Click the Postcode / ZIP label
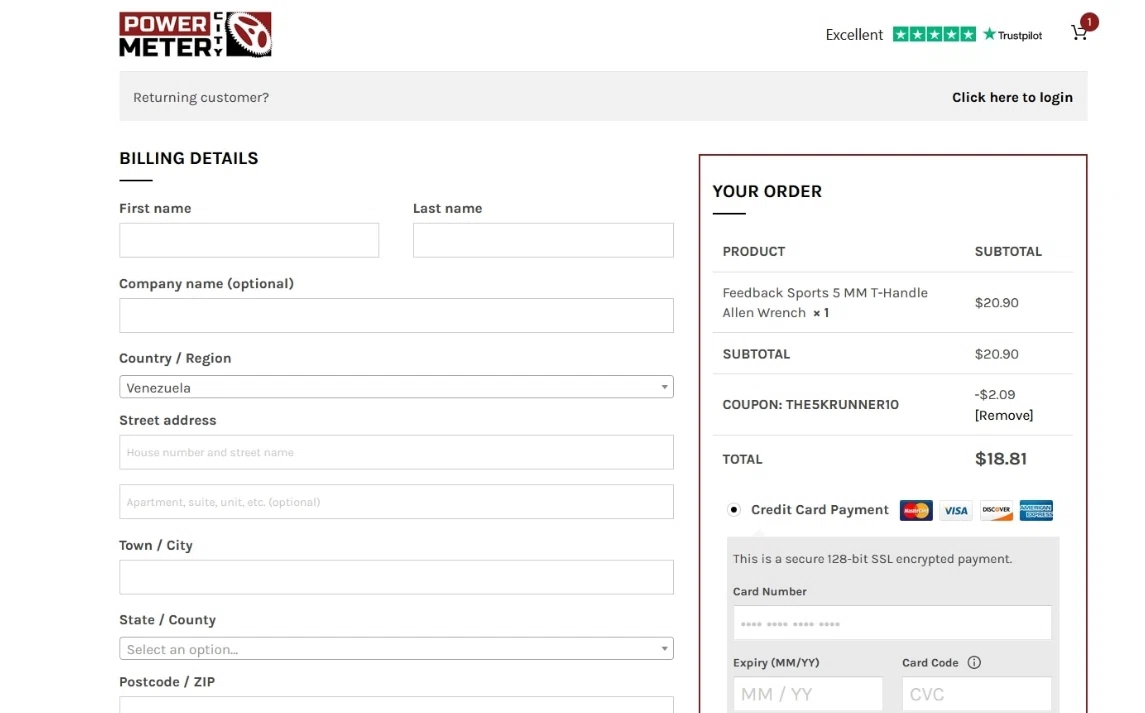Image resolution: width=1145 pixels, height=713 pixels. point(166,682)
